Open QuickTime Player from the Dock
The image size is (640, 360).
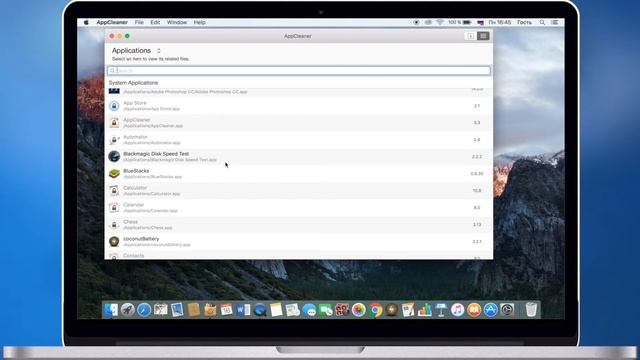tap(260, 310)
